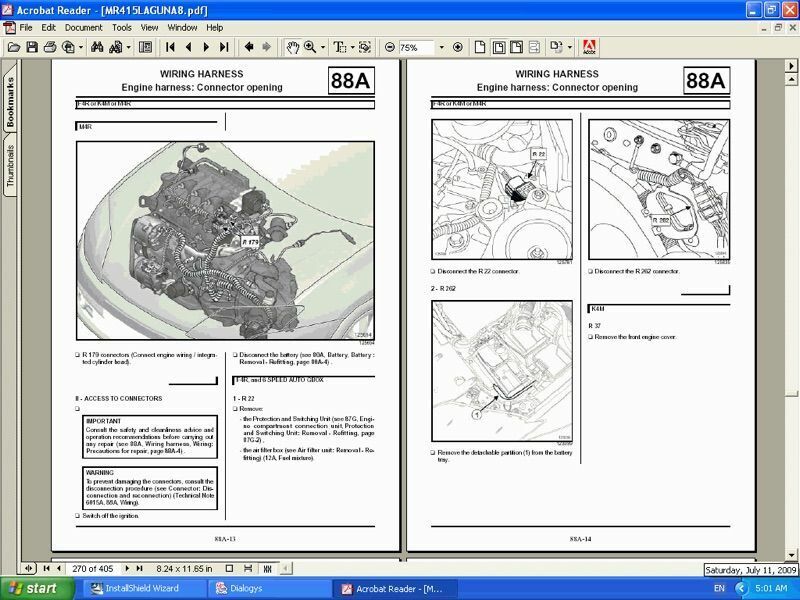Click the zoom out minus button

(390, 47)
